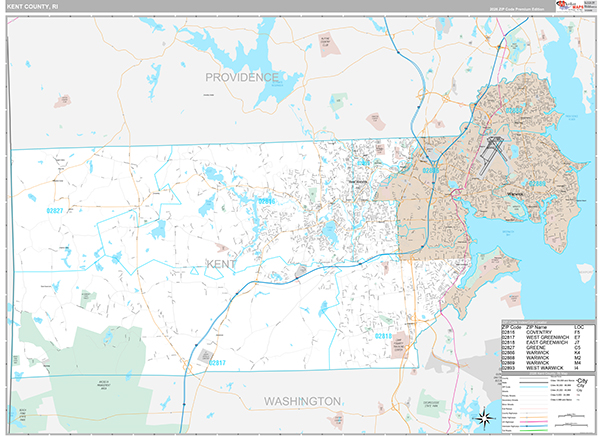Click WARWICK name in the 02886 row
Viewport: 600px width, 436px height.
[x=537, y=353]
